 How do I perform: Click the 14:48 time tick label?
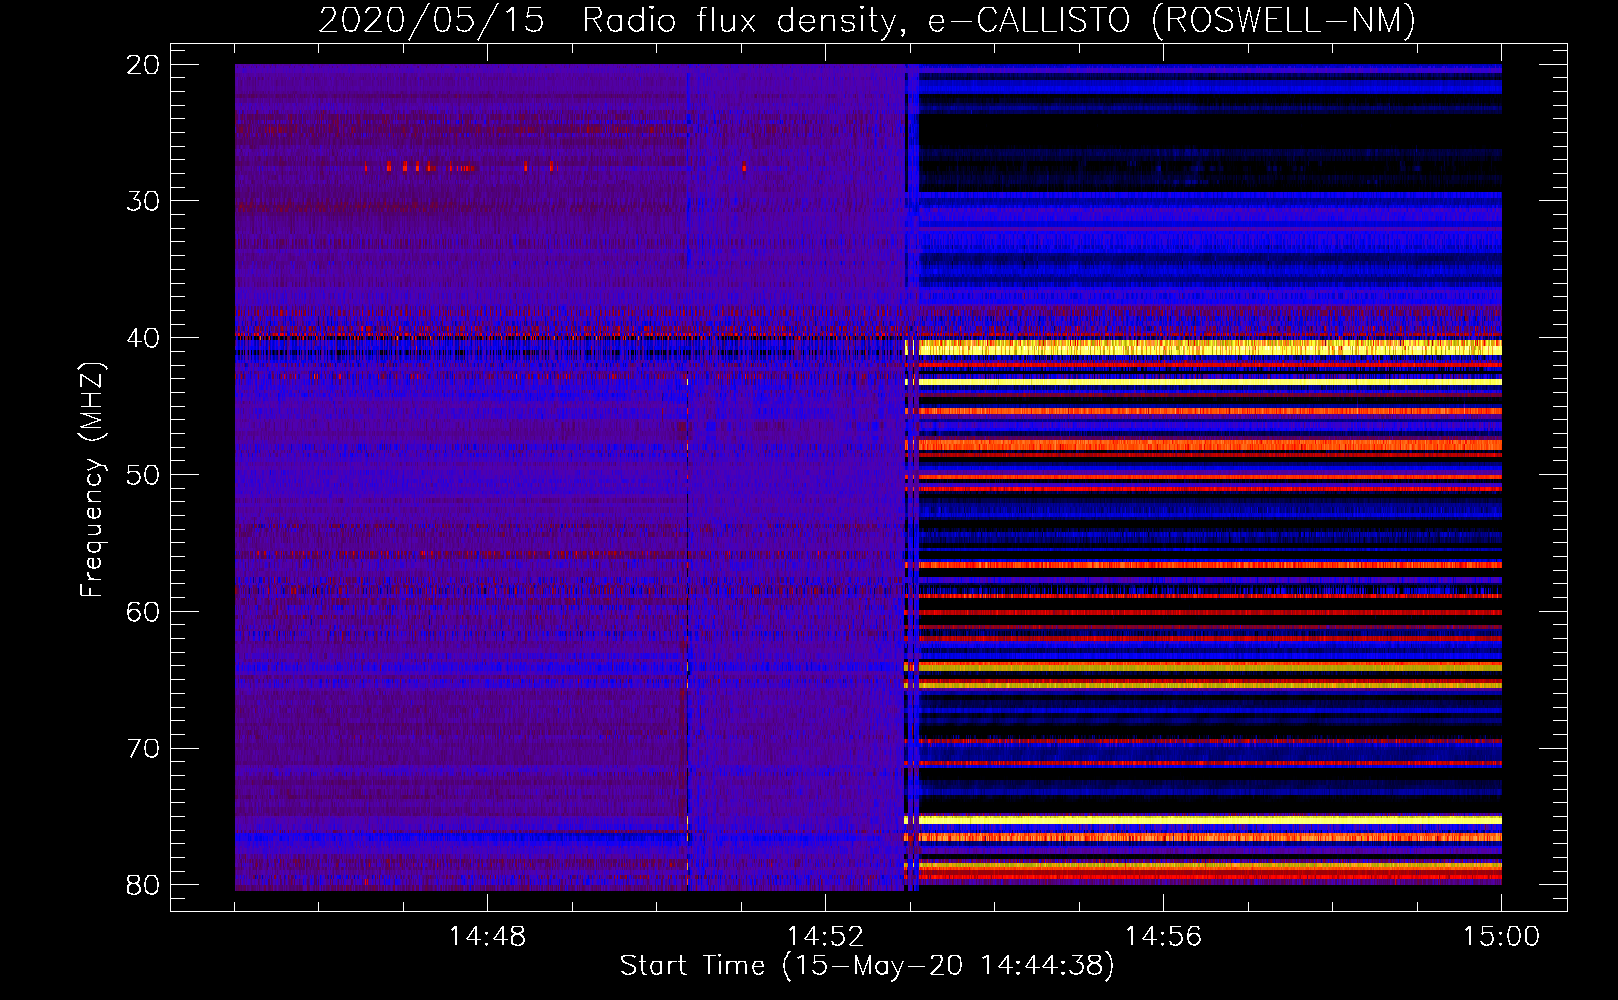pyautogui.click(x=487, y=937)
